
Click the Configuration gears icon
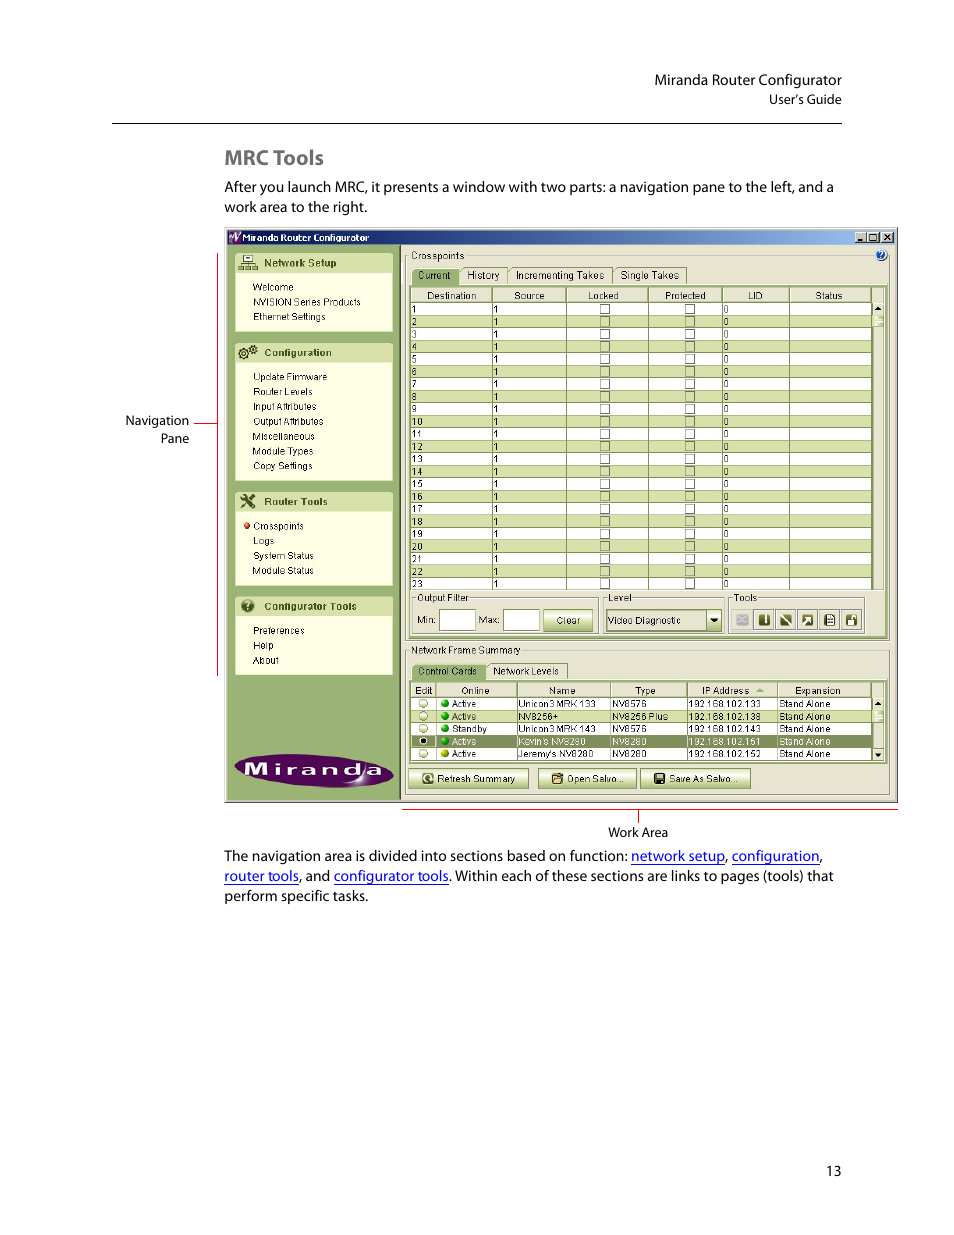[248, 353]
